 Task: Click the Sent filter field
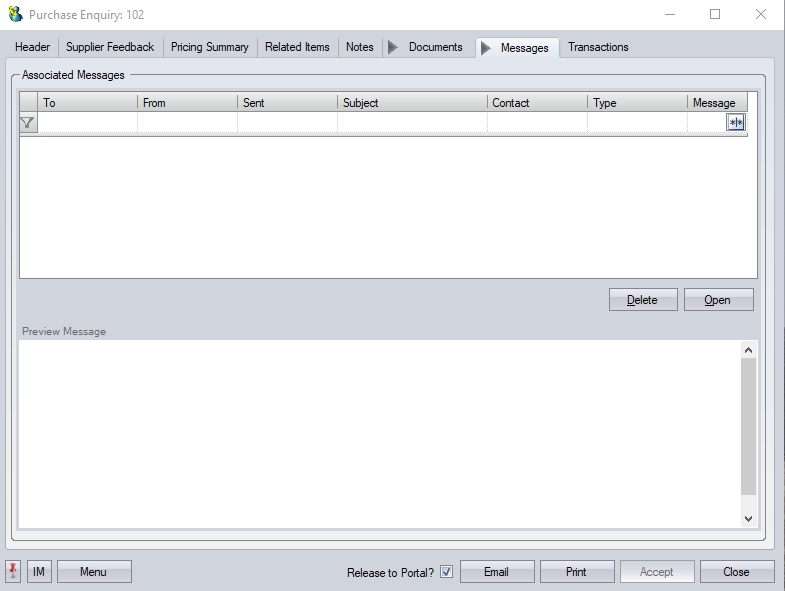(287, 123)
